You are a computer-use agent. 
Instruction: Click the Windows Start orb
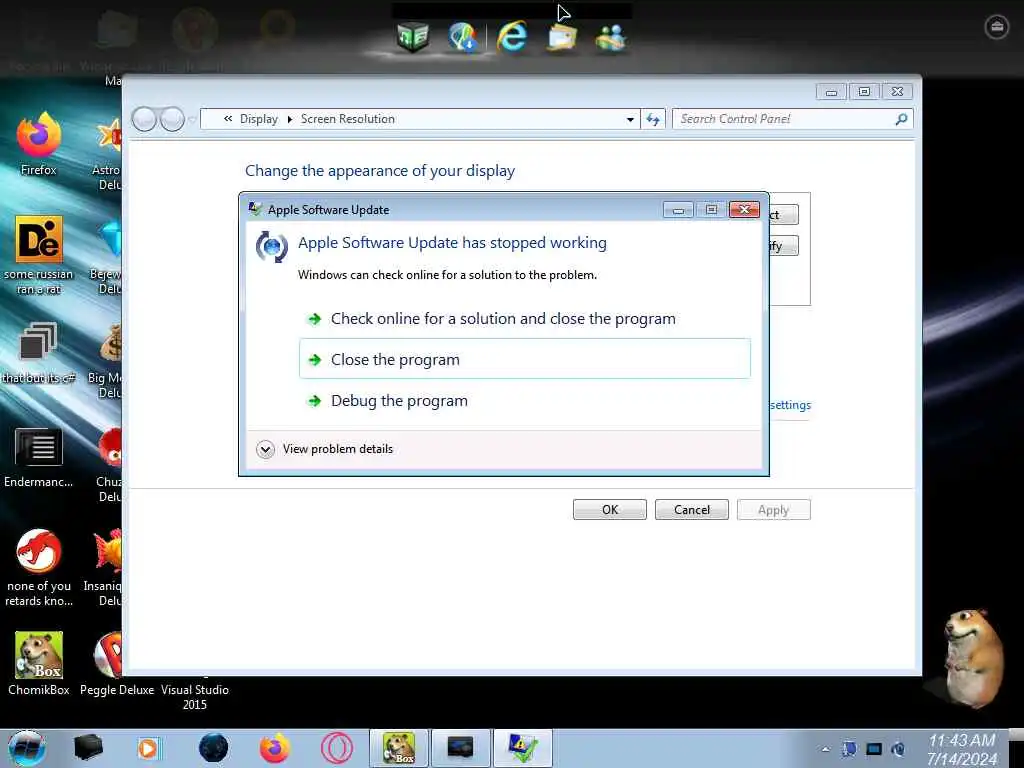coord(27,748)
